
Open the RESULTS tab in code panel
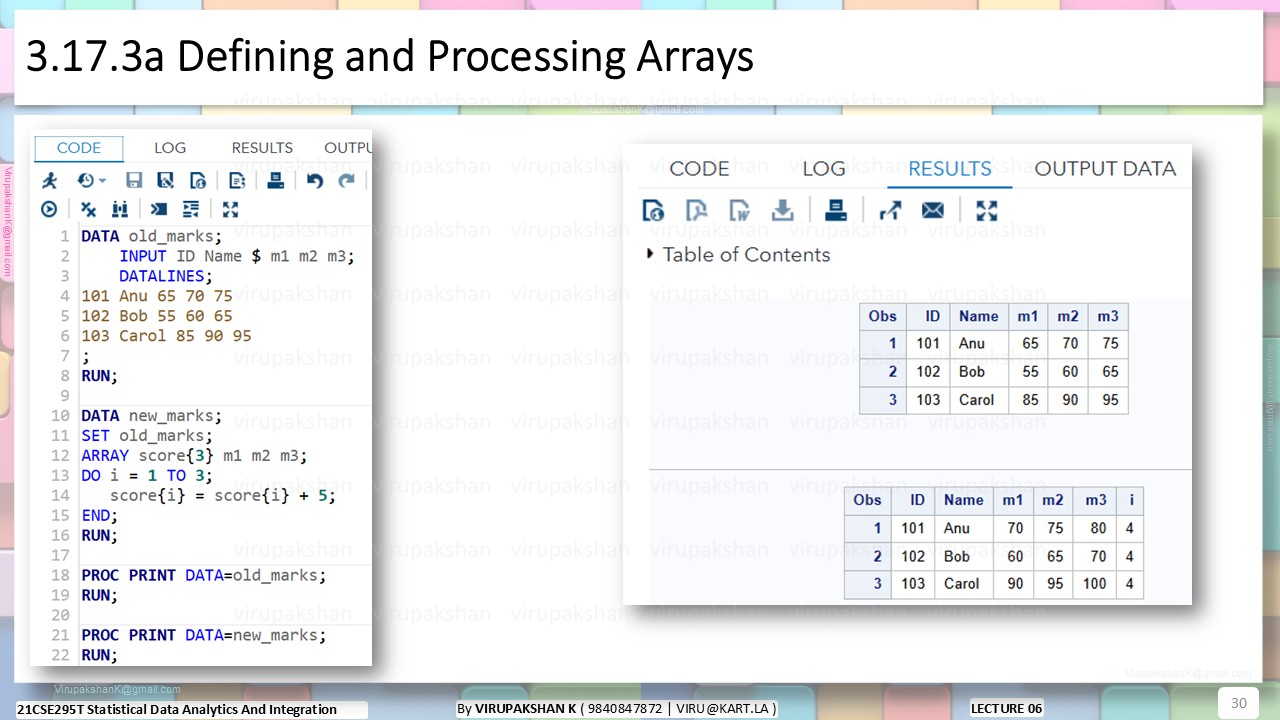262,148
